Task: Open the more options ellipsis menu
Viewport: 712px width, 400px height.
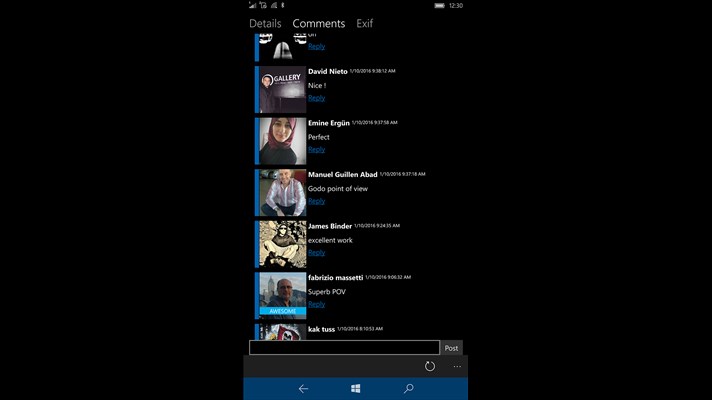Action: 457,366
